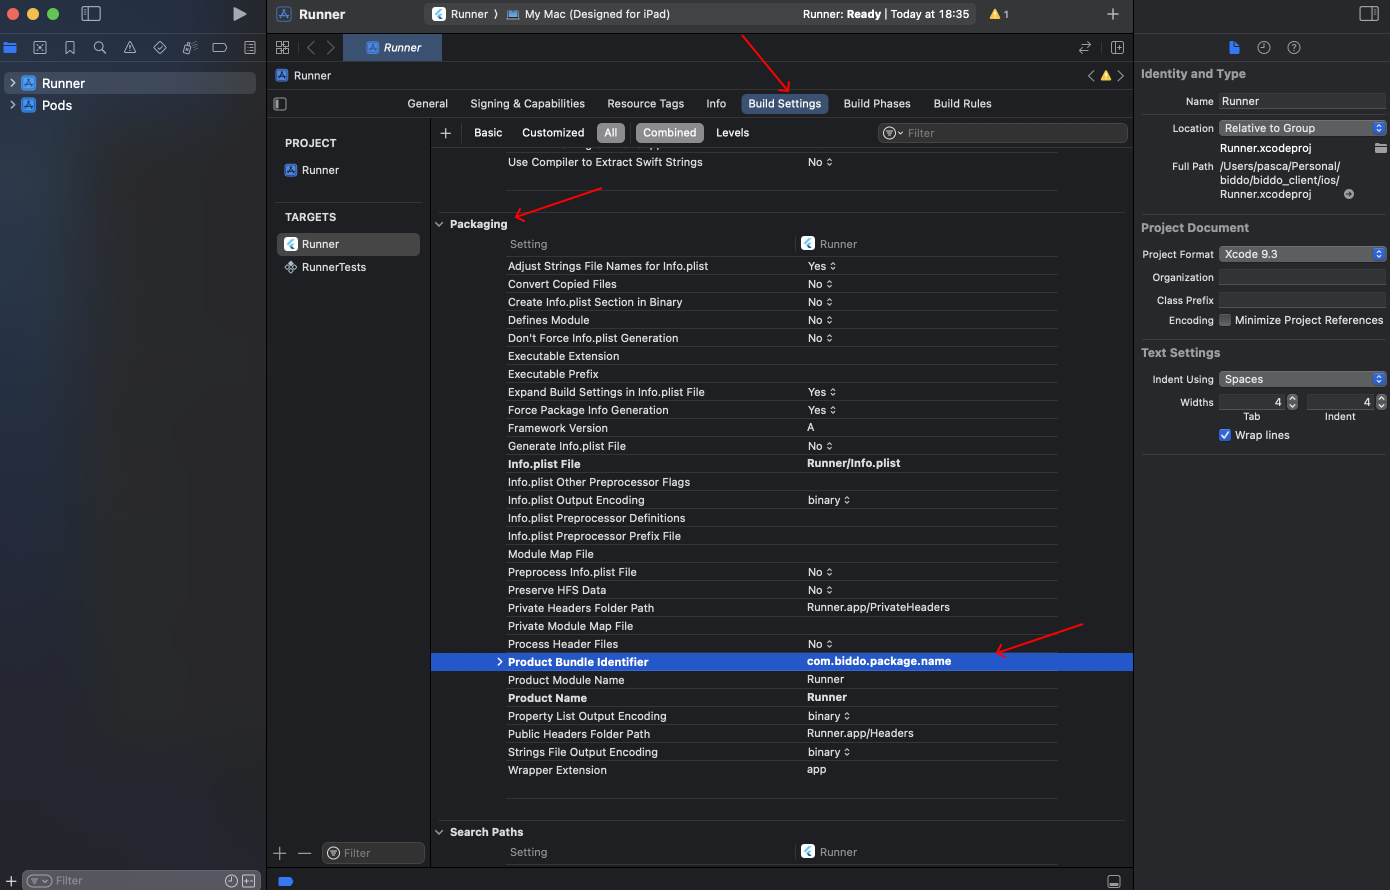1390x890 pixels.
Task: Open the Issue navigator warning triangle
Action: coord(130,47)
